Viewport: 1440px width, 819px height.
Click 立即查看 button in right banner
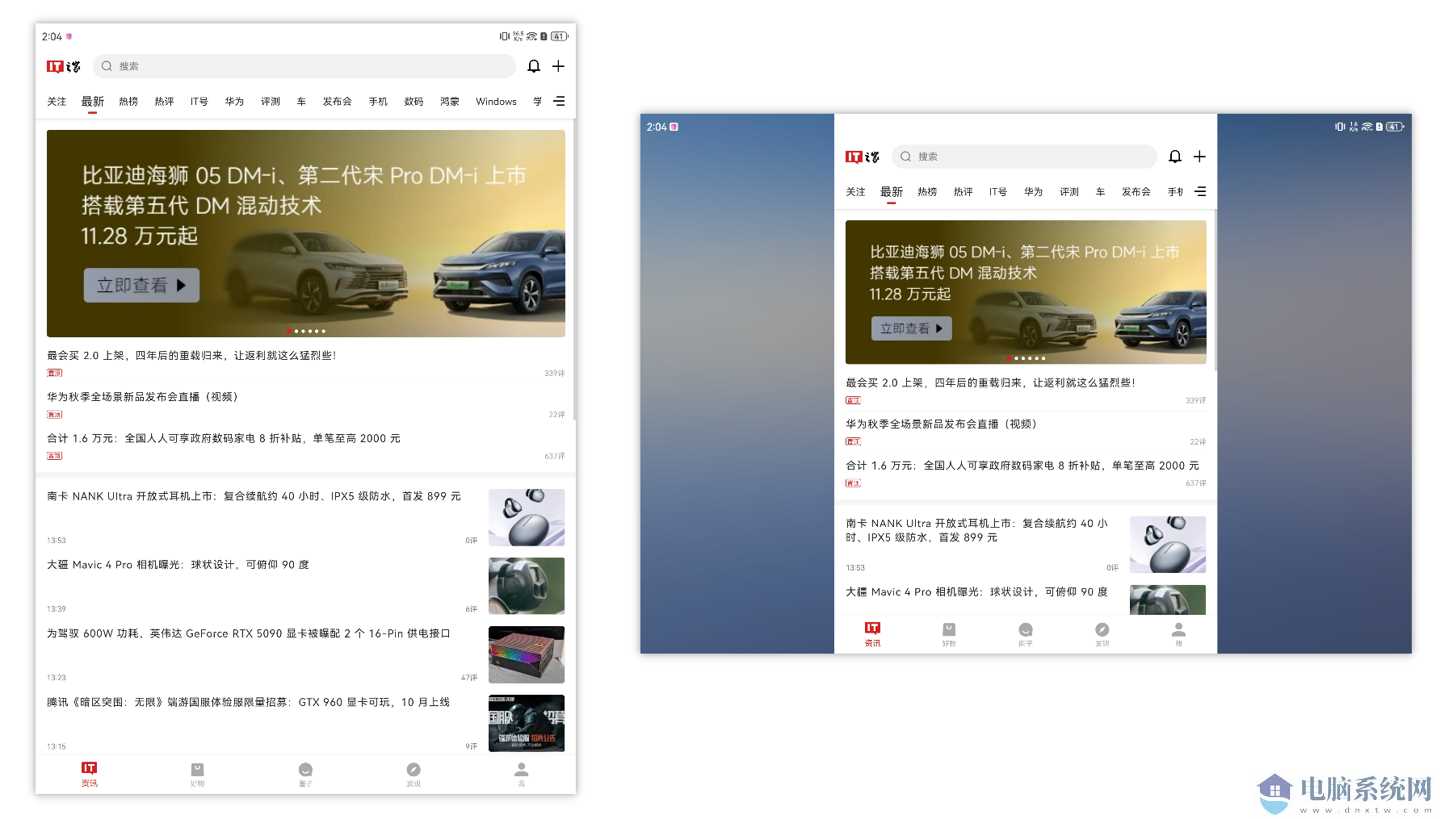click(x=911, y=328)
